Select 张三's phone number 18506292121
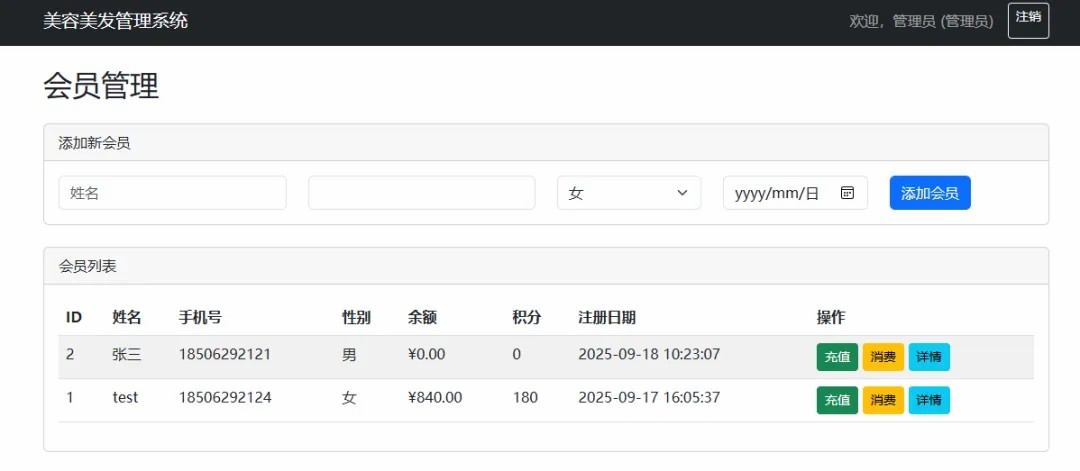 click(225, 354)
